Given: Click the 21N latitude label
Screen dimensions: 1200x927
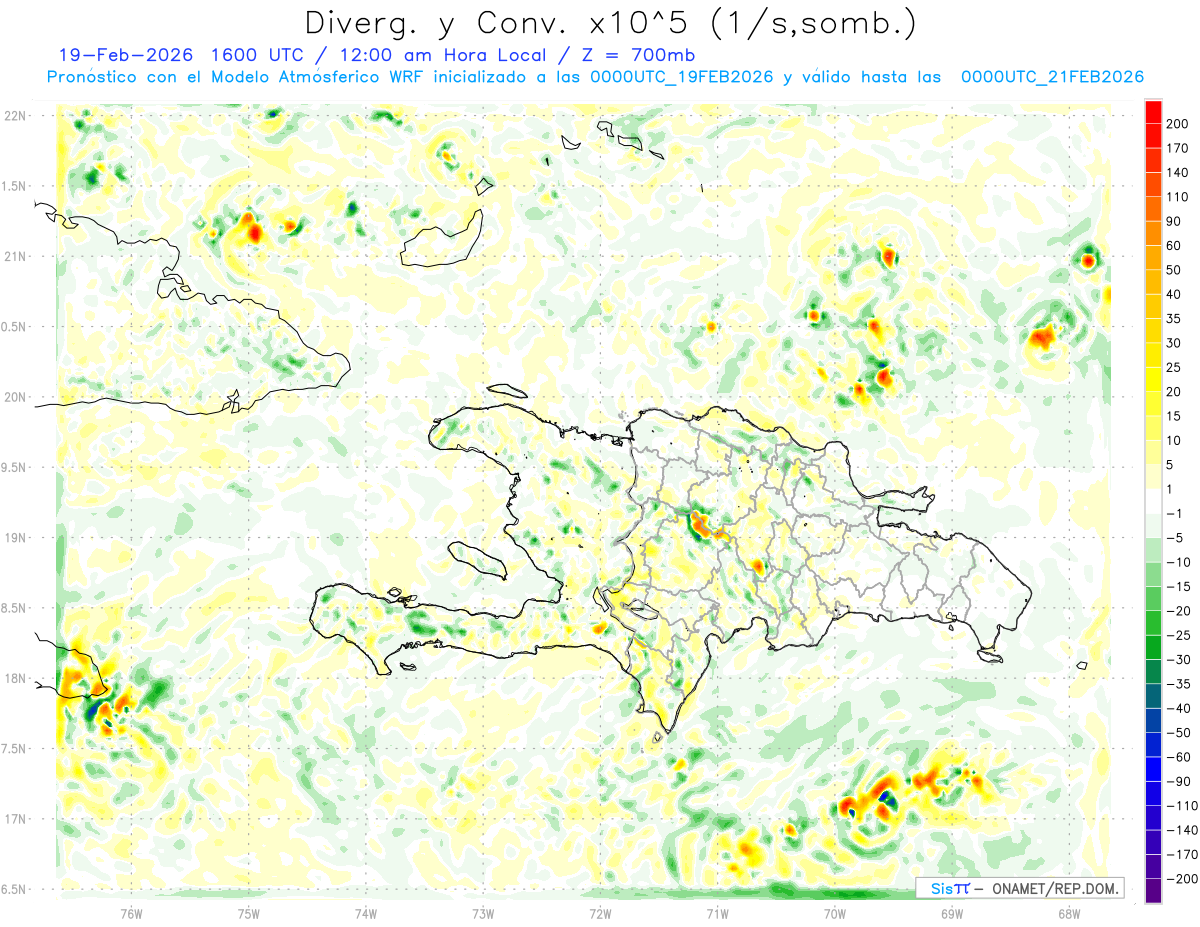Looking at the screenshot, I should (x=14, y=257).
